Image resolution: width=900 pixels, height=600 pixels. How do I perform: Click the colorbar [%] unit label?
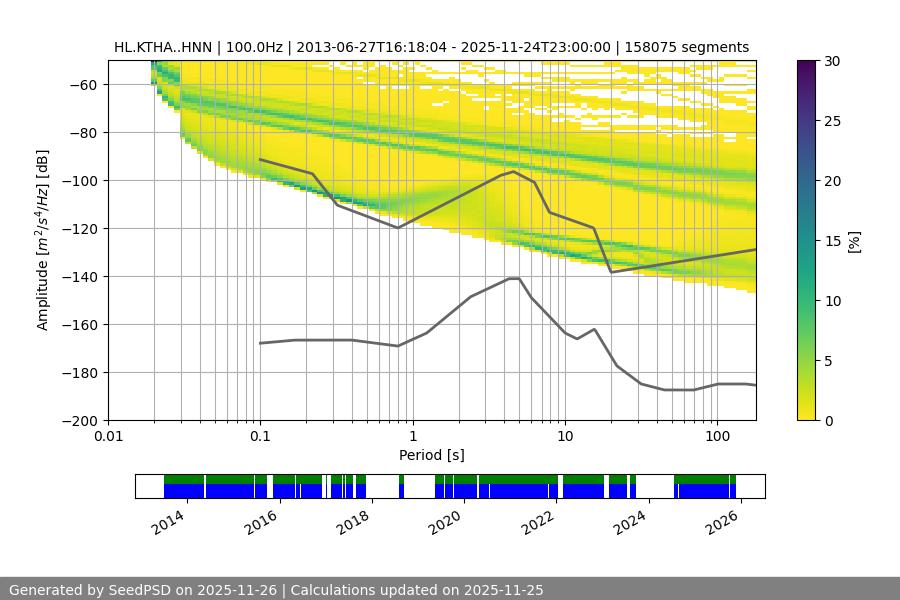click(x=853, y=241)
